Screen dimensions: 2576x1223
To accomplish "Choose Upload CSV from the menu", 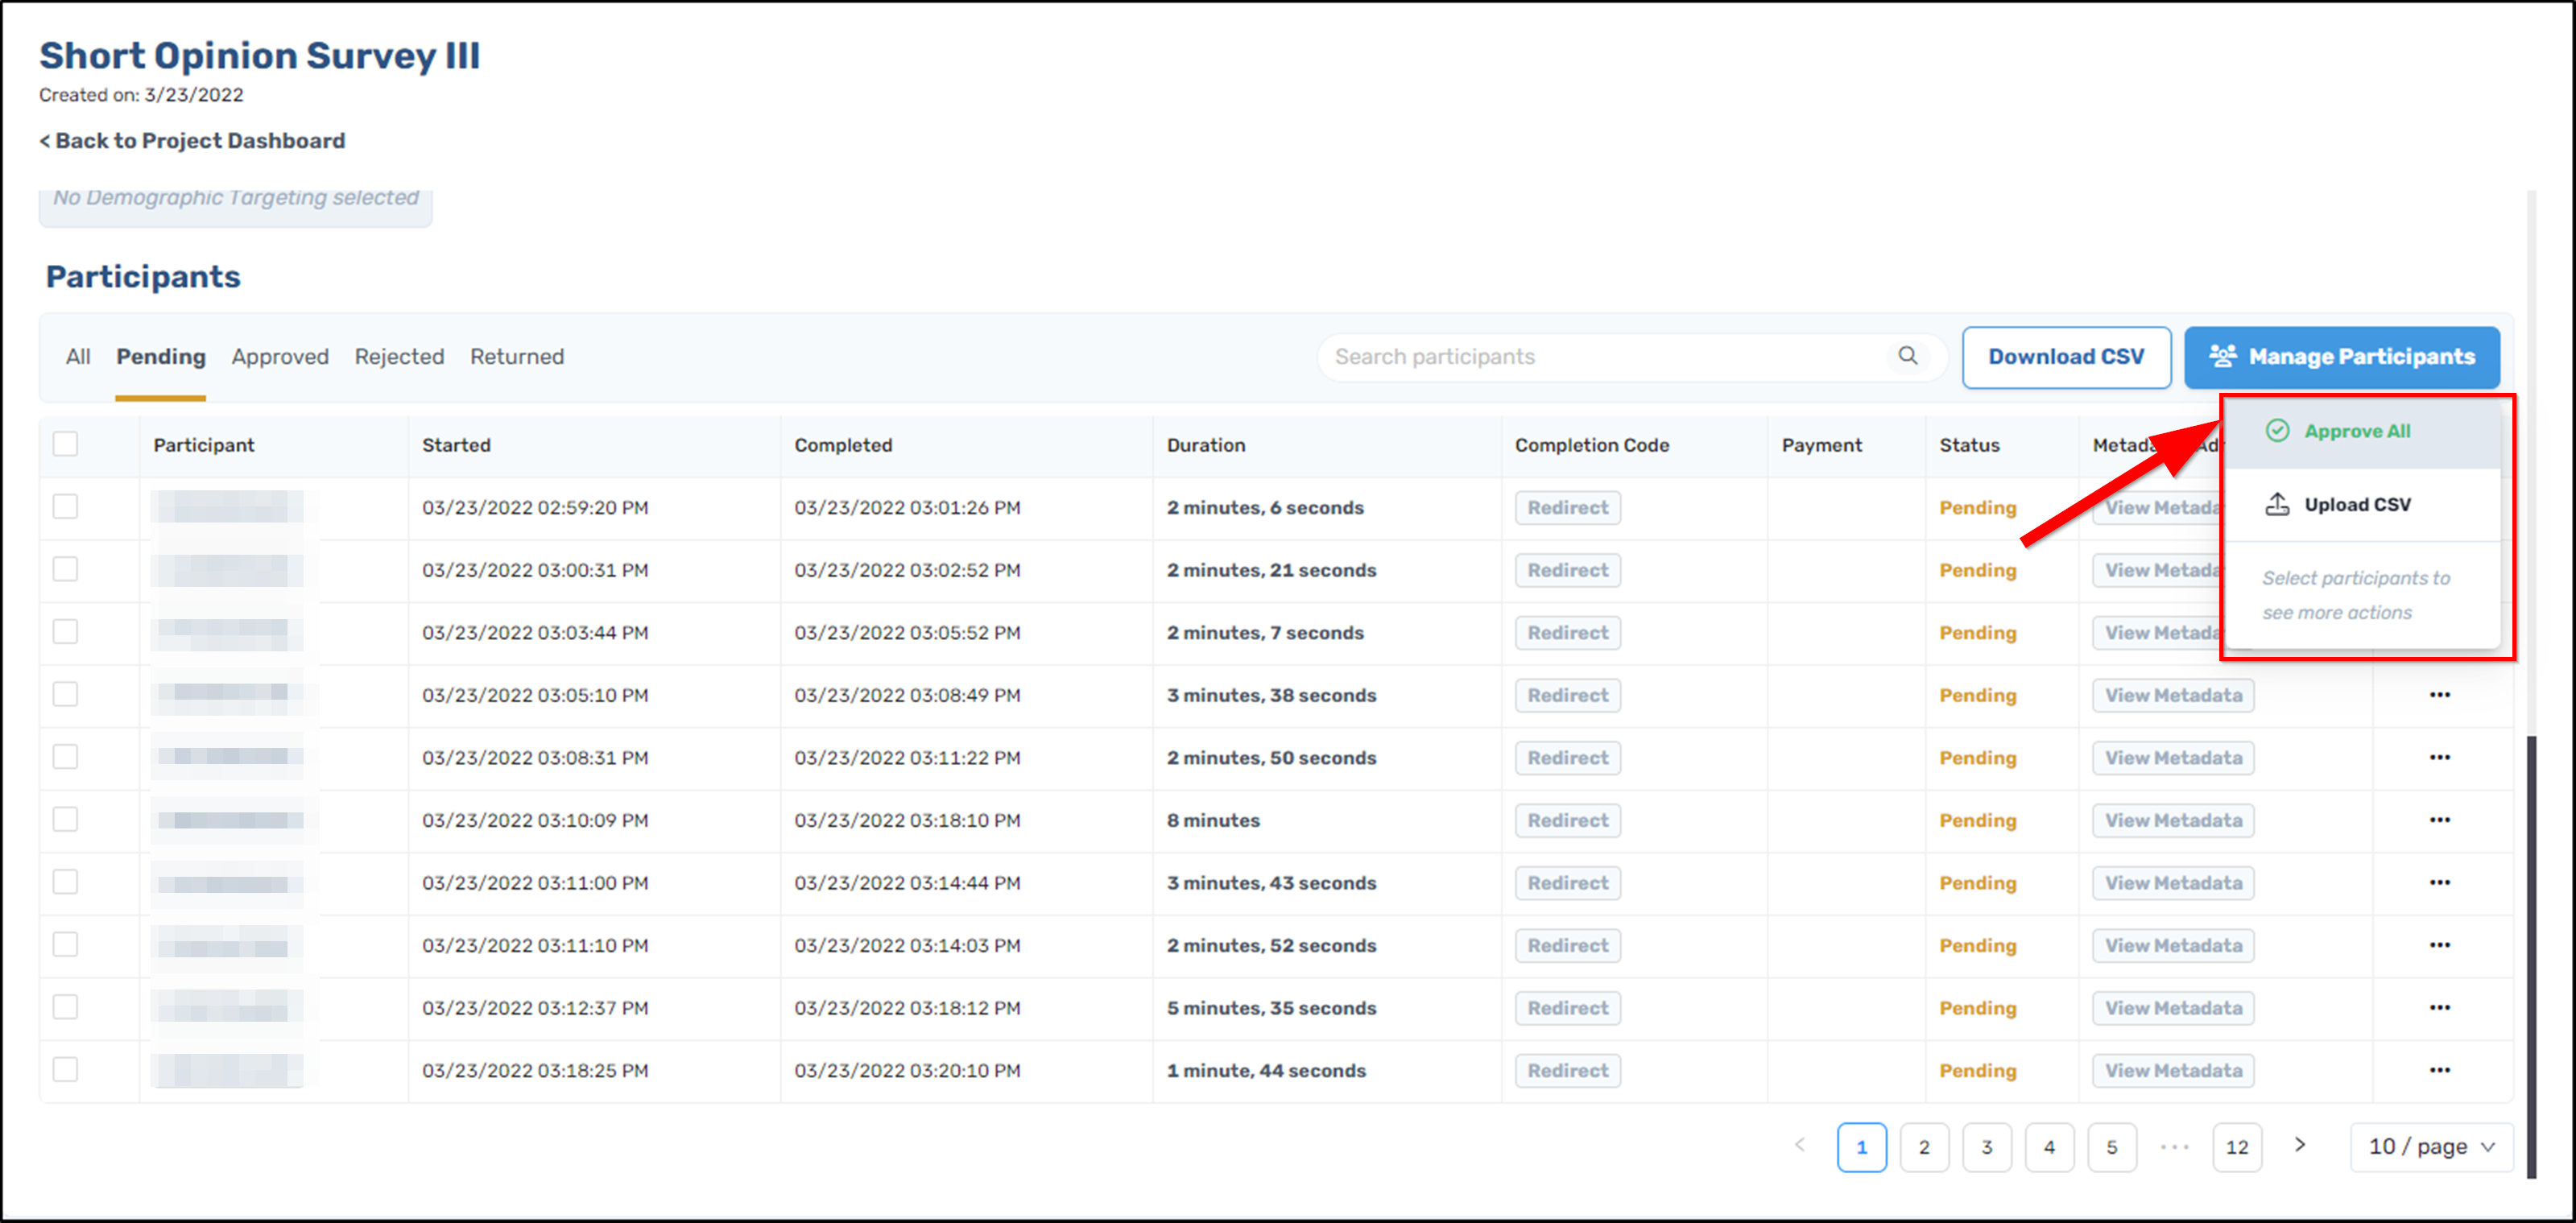I will 2363,504.
